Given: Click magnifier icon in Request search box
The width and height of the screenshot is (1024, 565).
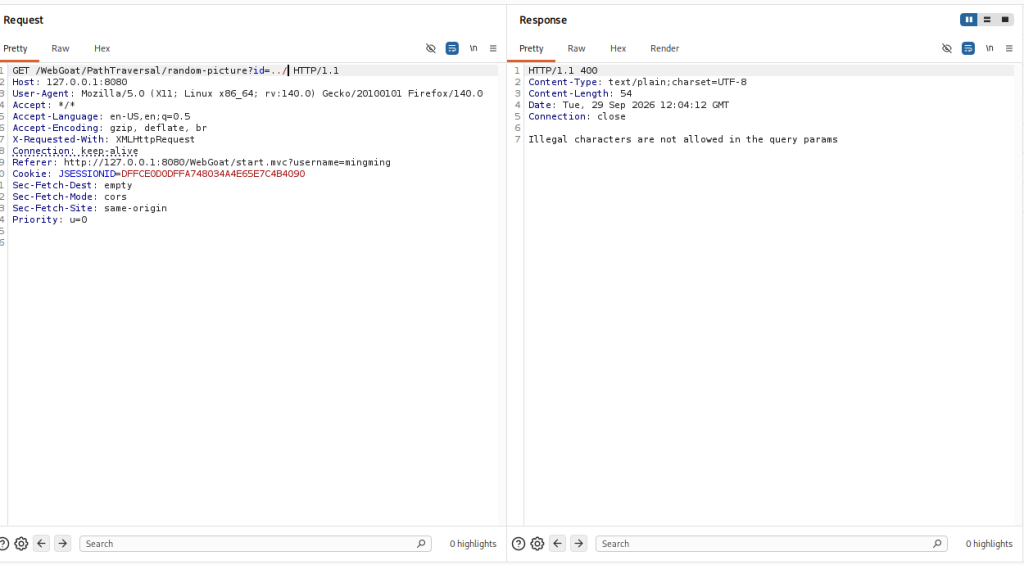Looking at the screenshot, I should (421, 543).
